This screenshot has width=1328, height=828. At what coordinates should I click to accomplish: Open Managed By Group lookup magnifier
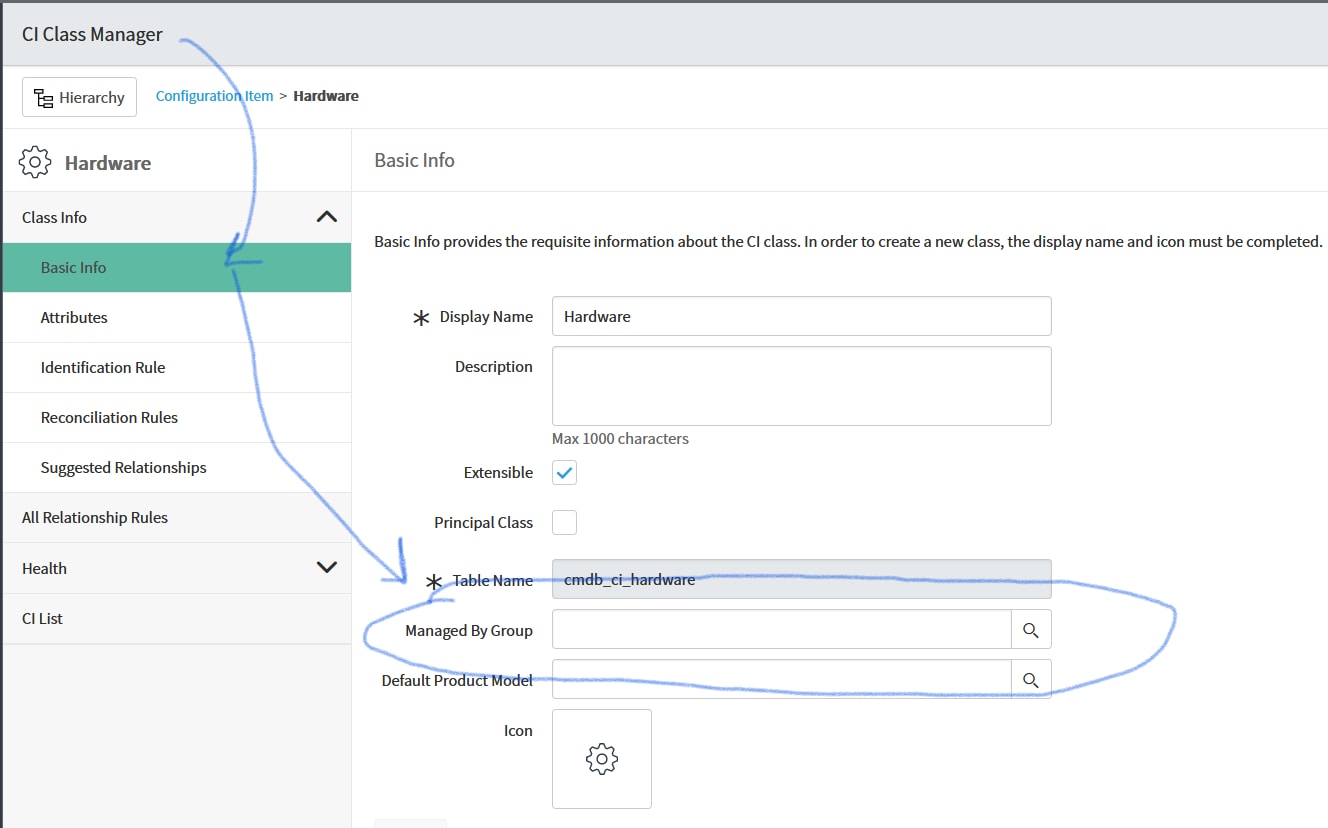coord(1031,629)
